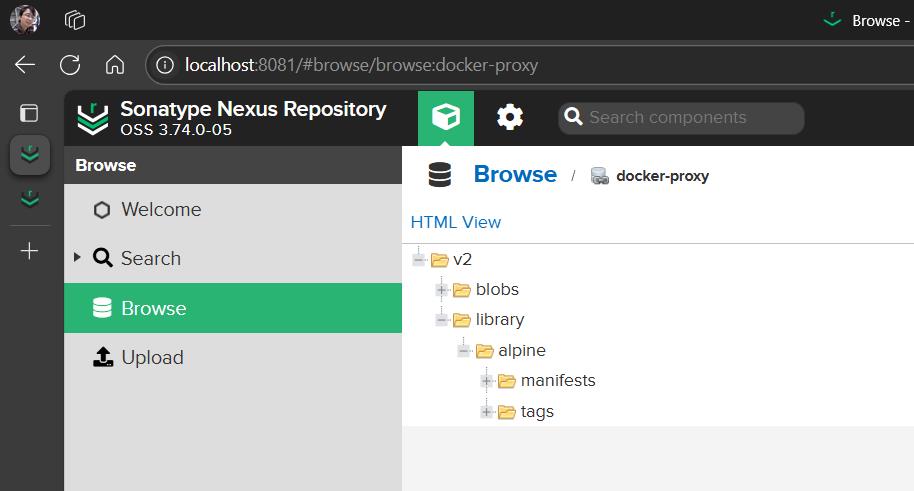Image resolution: width=914 pixels, height=491 pixels.
Task: Click the Sonatype Nexus logo icon
Action: pyautogui.click(x=93, y=118)
